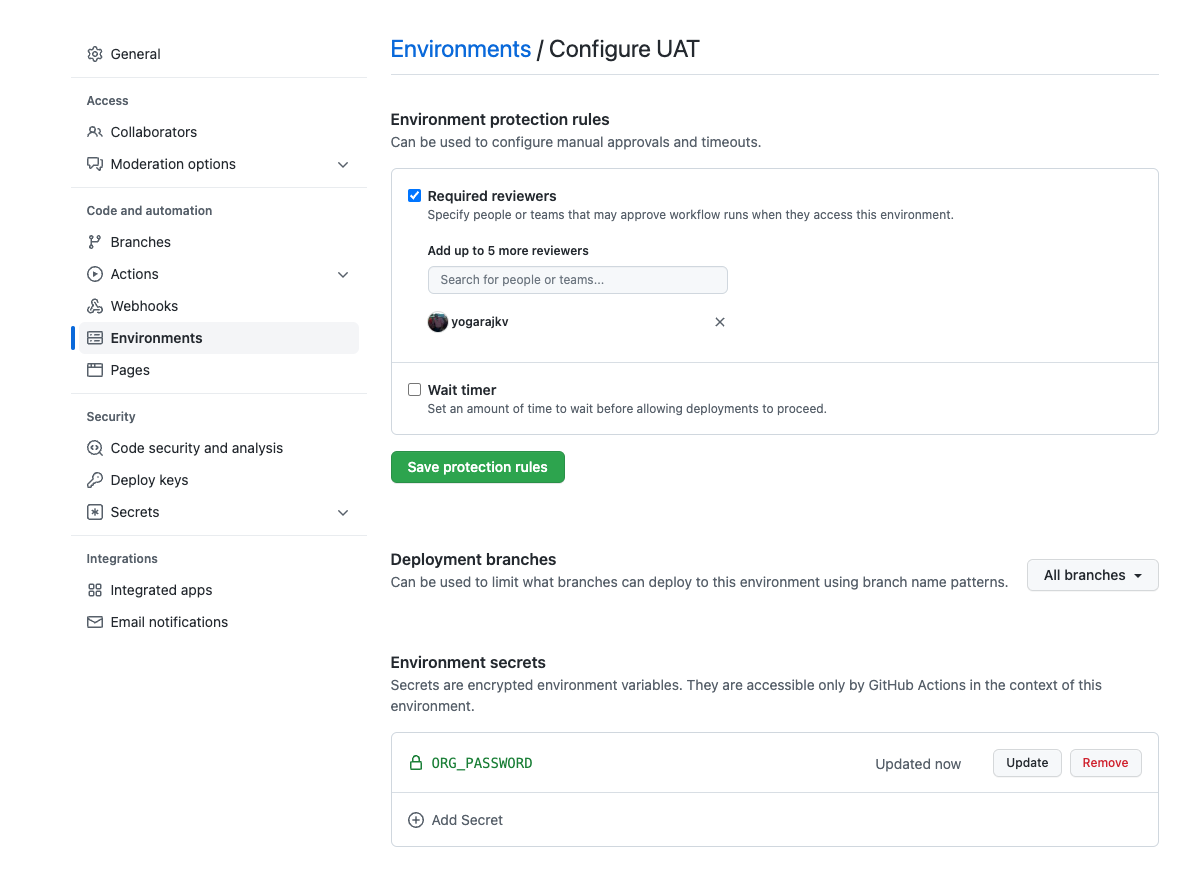
Task: Click the search field for people or teams
Action: [577, 280]
